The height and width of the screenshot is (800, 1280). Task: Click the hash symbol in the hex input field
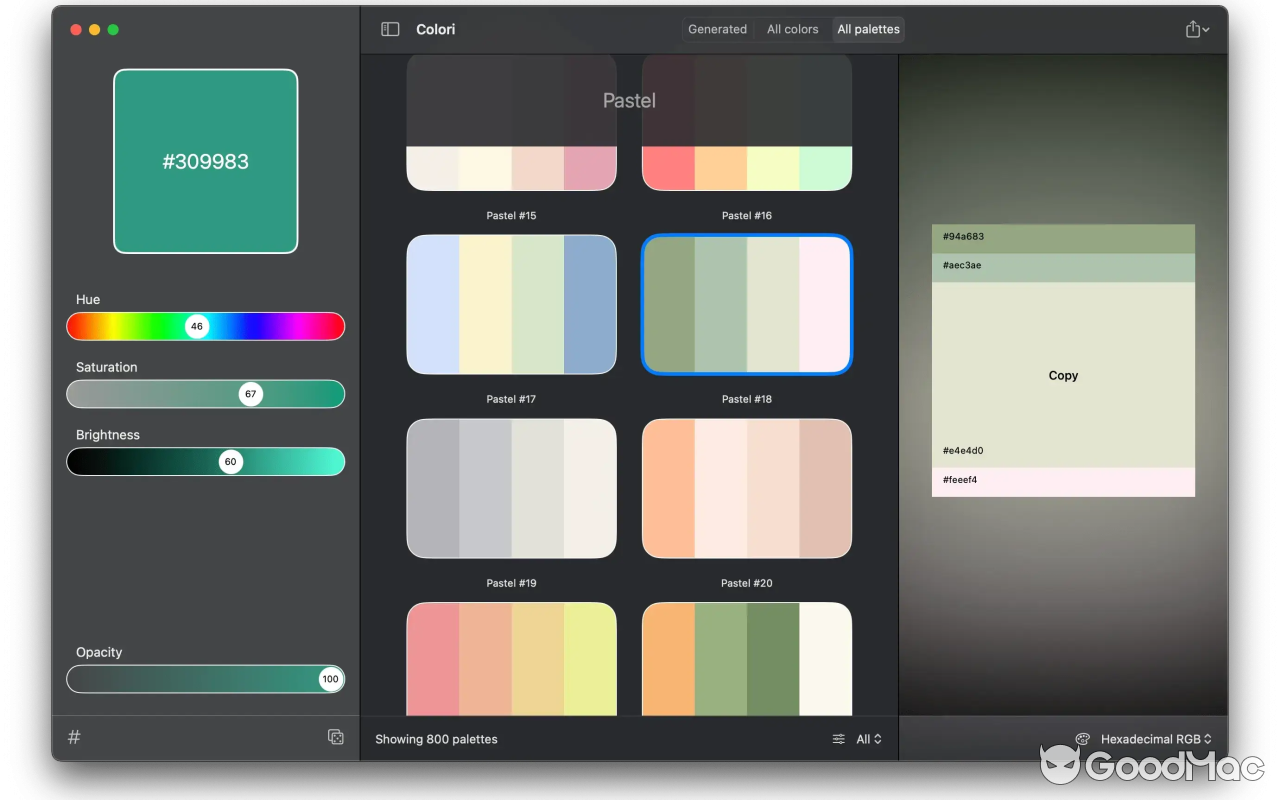(73, 737)
